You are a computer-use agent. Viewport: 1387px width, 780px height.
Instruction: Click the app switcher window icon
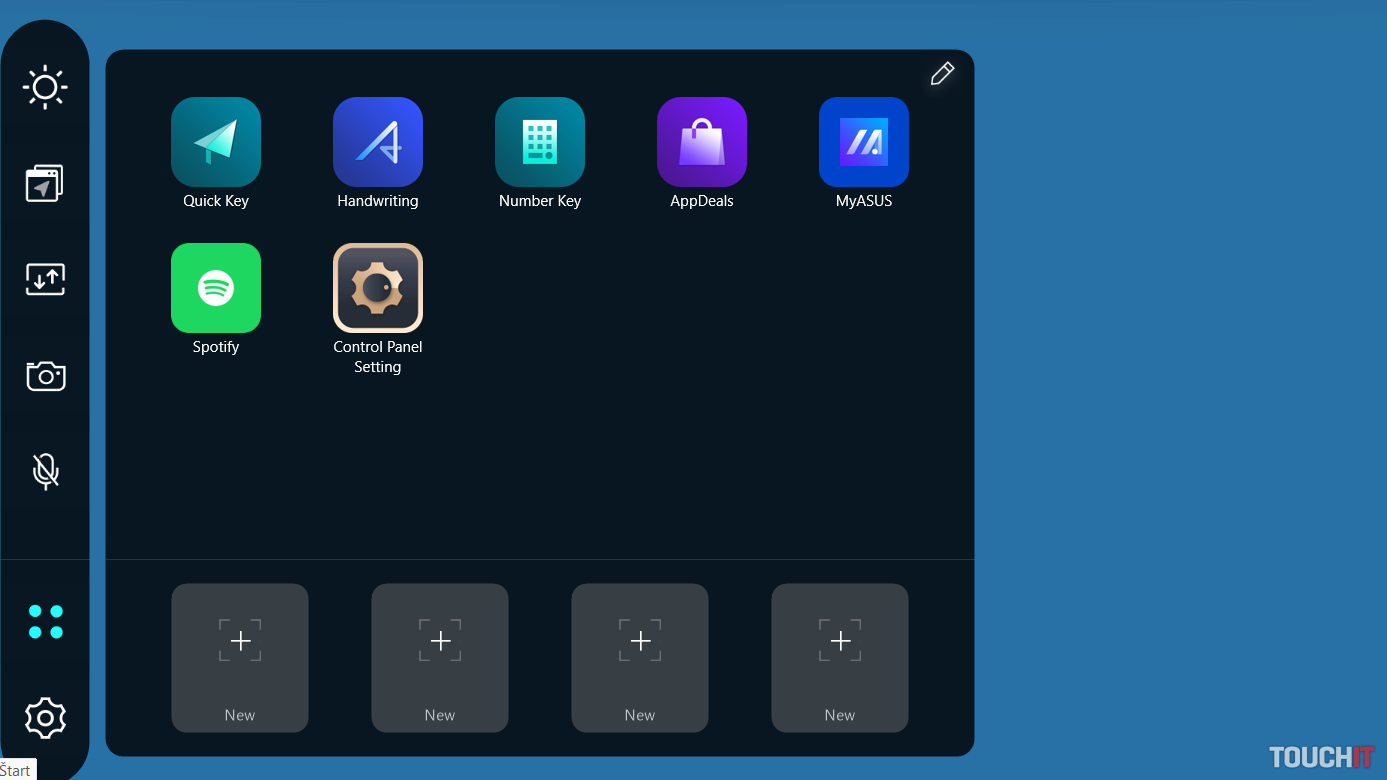click(x=45, y=184)
